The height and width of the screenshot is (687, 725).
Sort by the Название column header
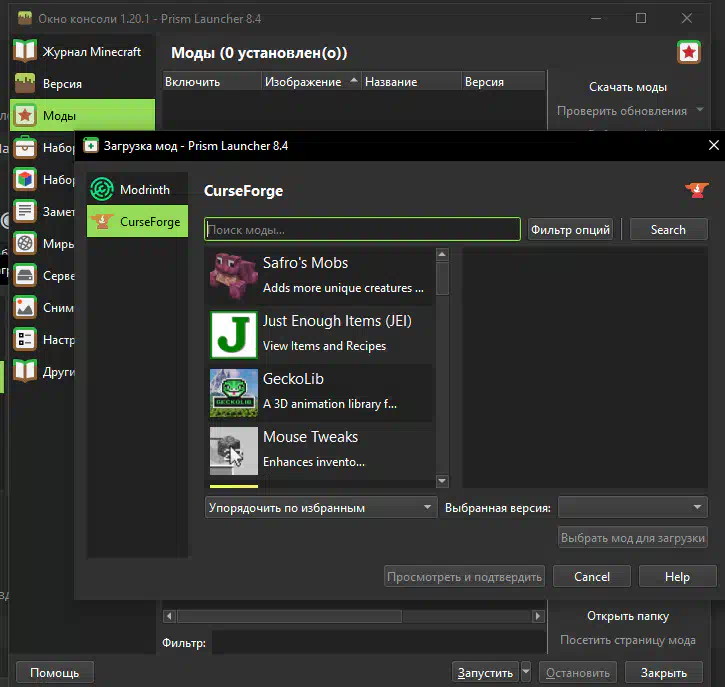coord(411,81)
